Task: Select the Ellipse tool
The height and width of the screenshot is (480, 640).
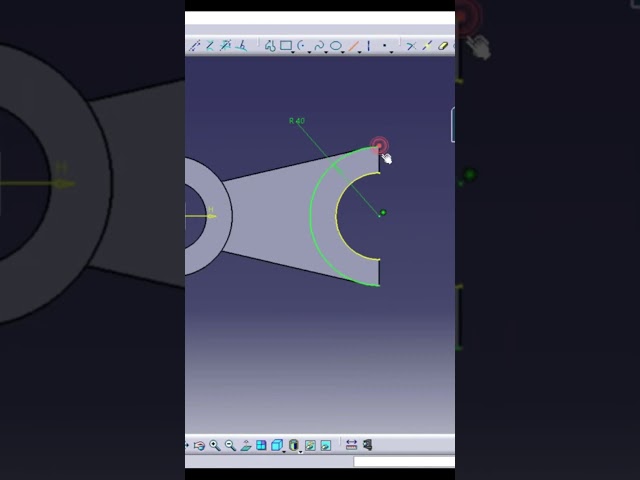Action: point(336,45)
